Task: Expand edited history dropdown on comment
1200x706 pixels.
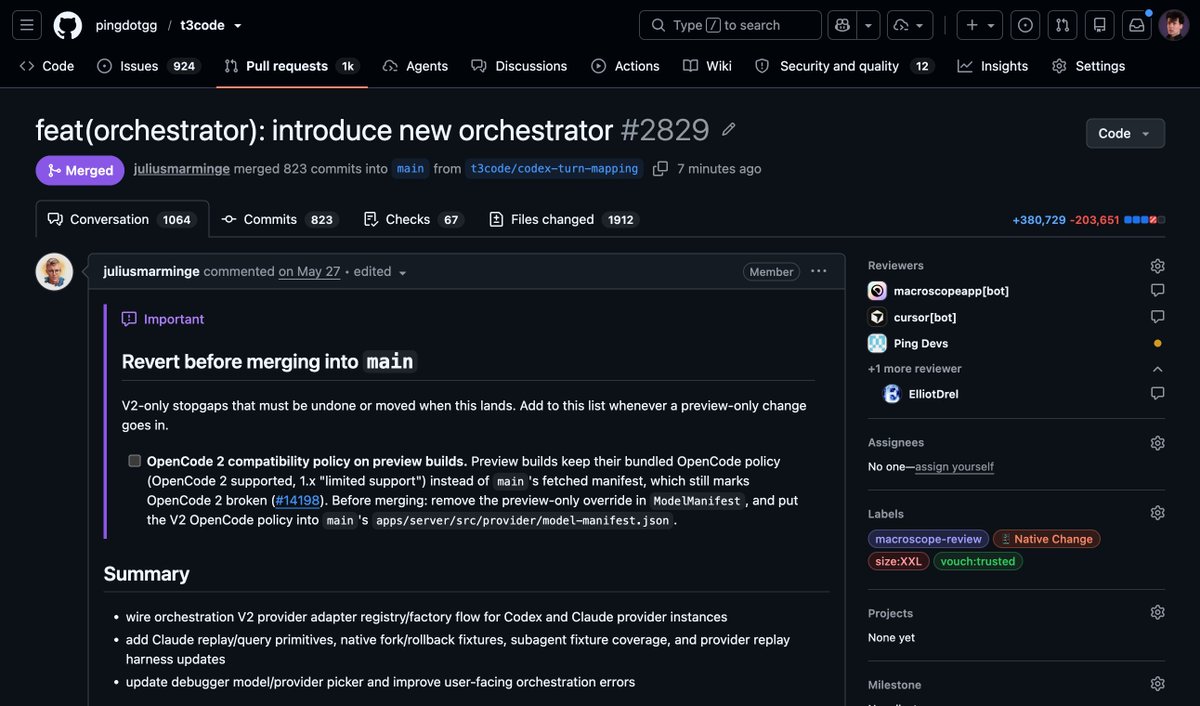Action: click(x=381, y=272)
